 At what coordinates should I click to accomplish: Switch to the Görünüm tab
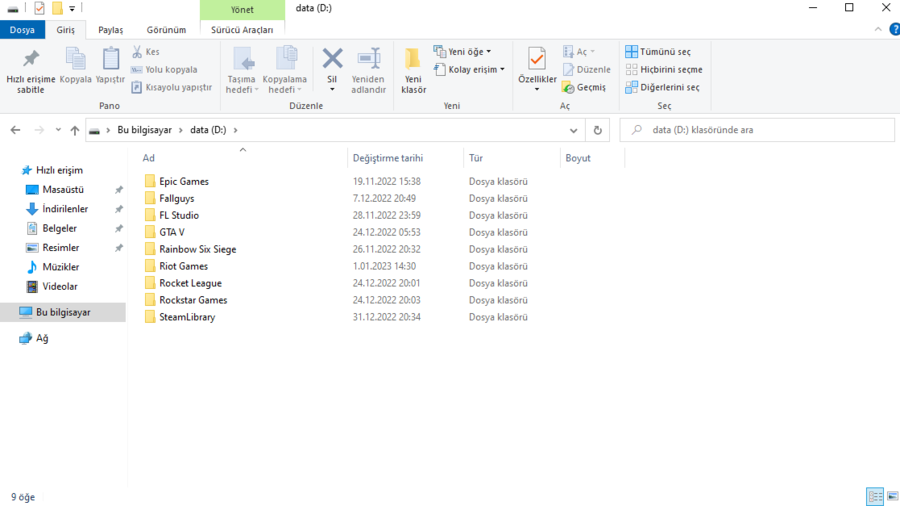tap(166, 30)
